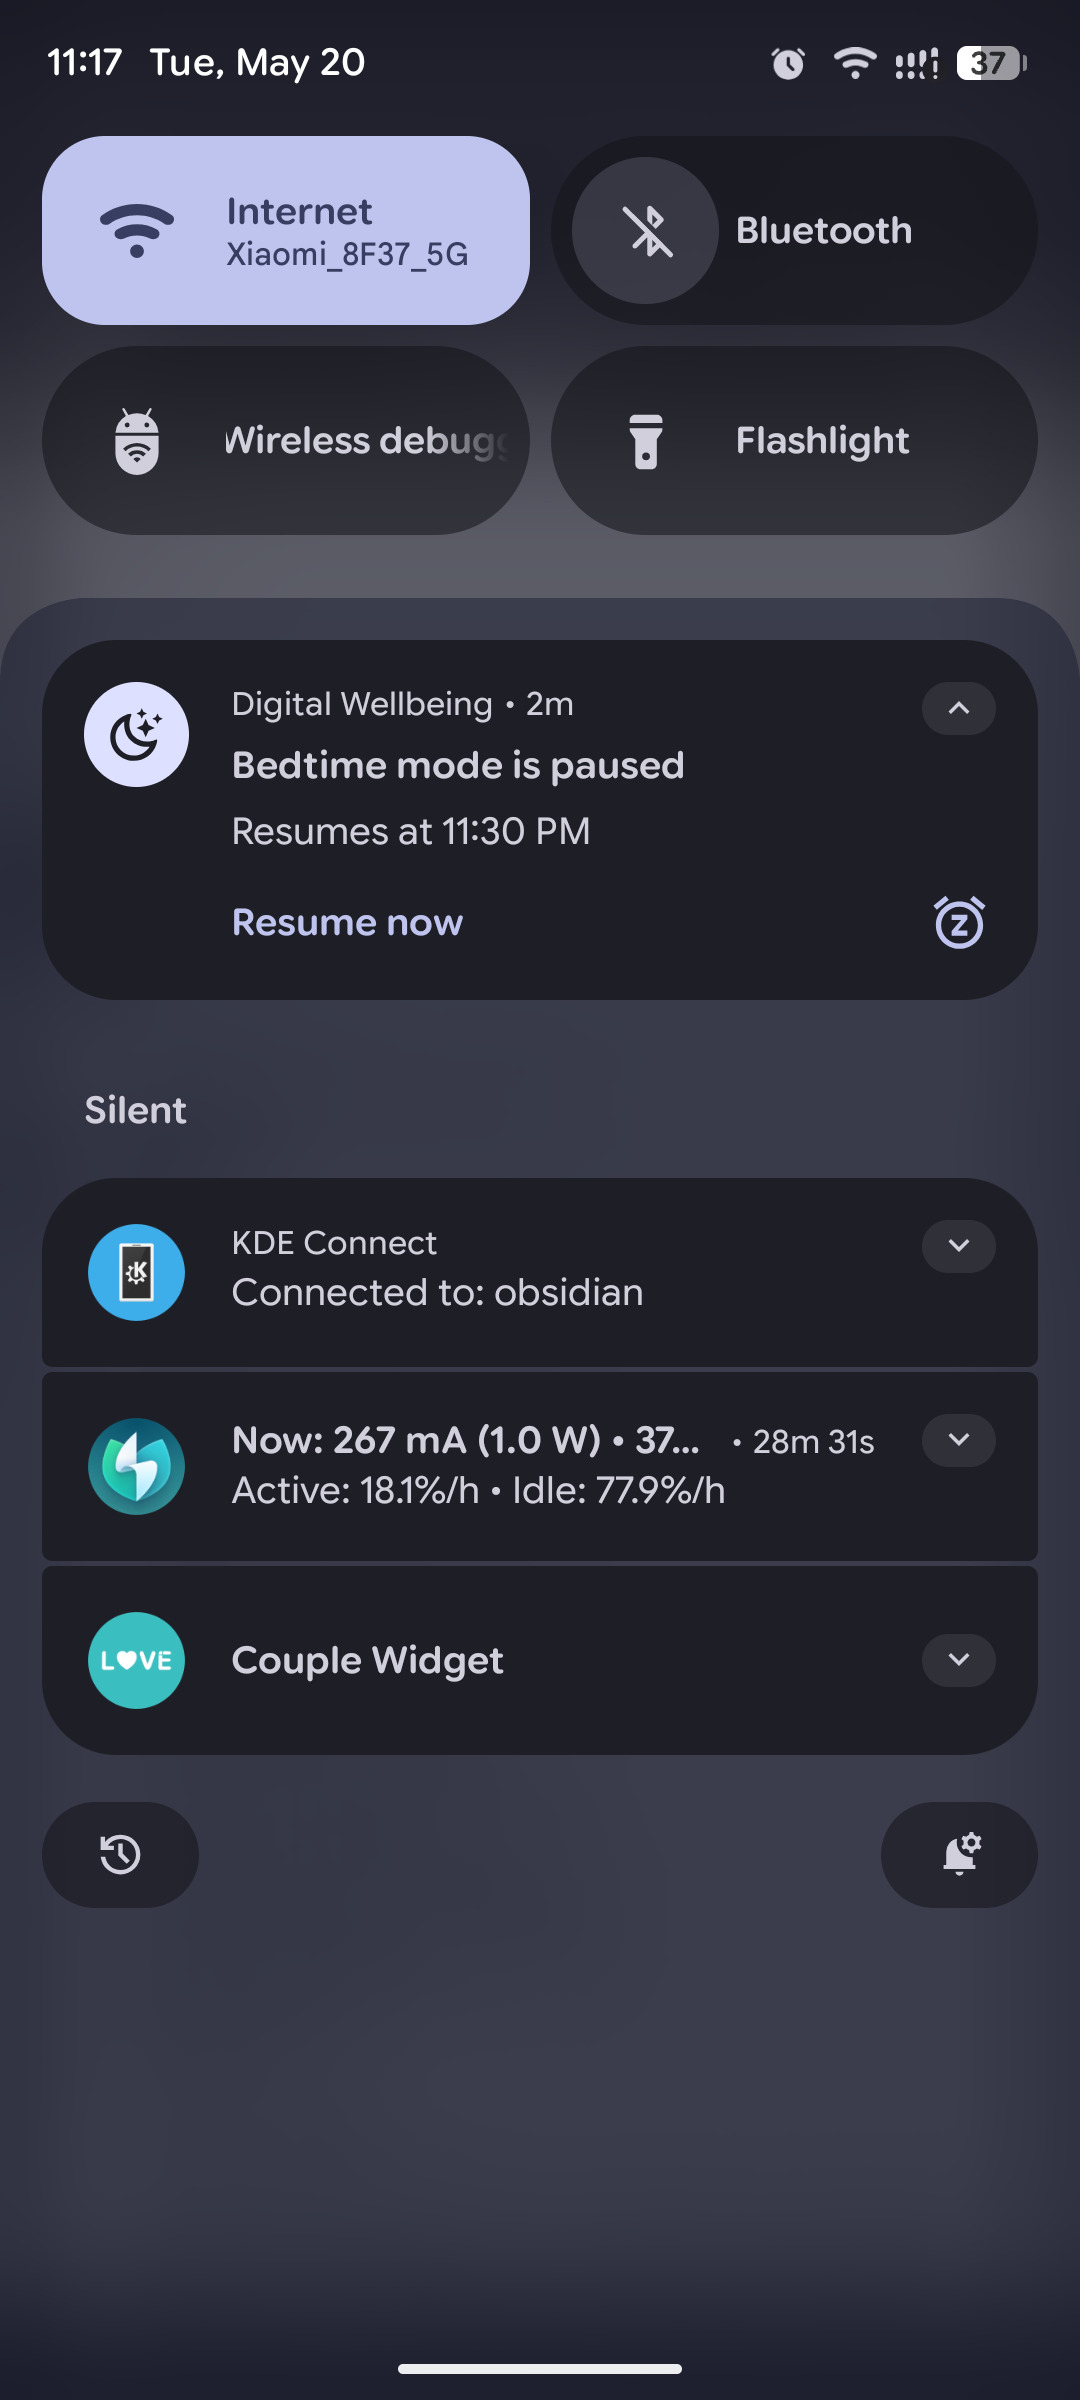Screen dimensions: 1080x2400
Task: Open notification history clock icon
Action: (120, 1855)
